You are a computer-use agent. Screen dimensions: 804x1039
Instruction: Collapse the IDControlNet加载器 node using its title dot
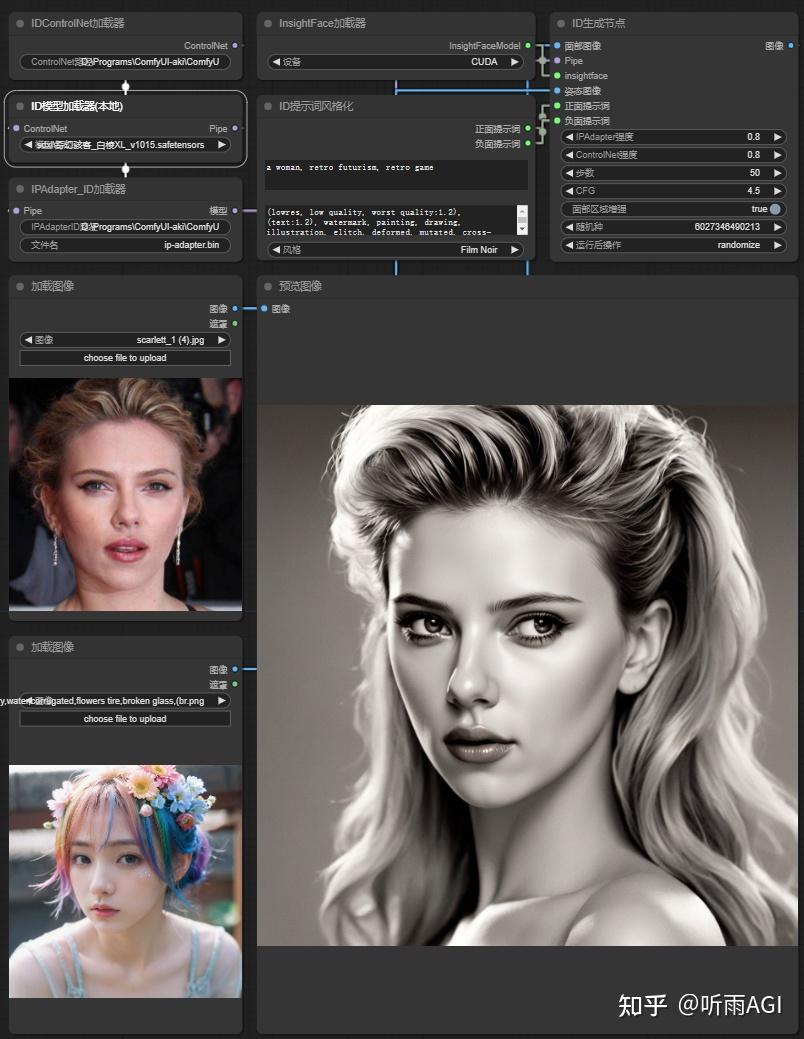(20, 23)
